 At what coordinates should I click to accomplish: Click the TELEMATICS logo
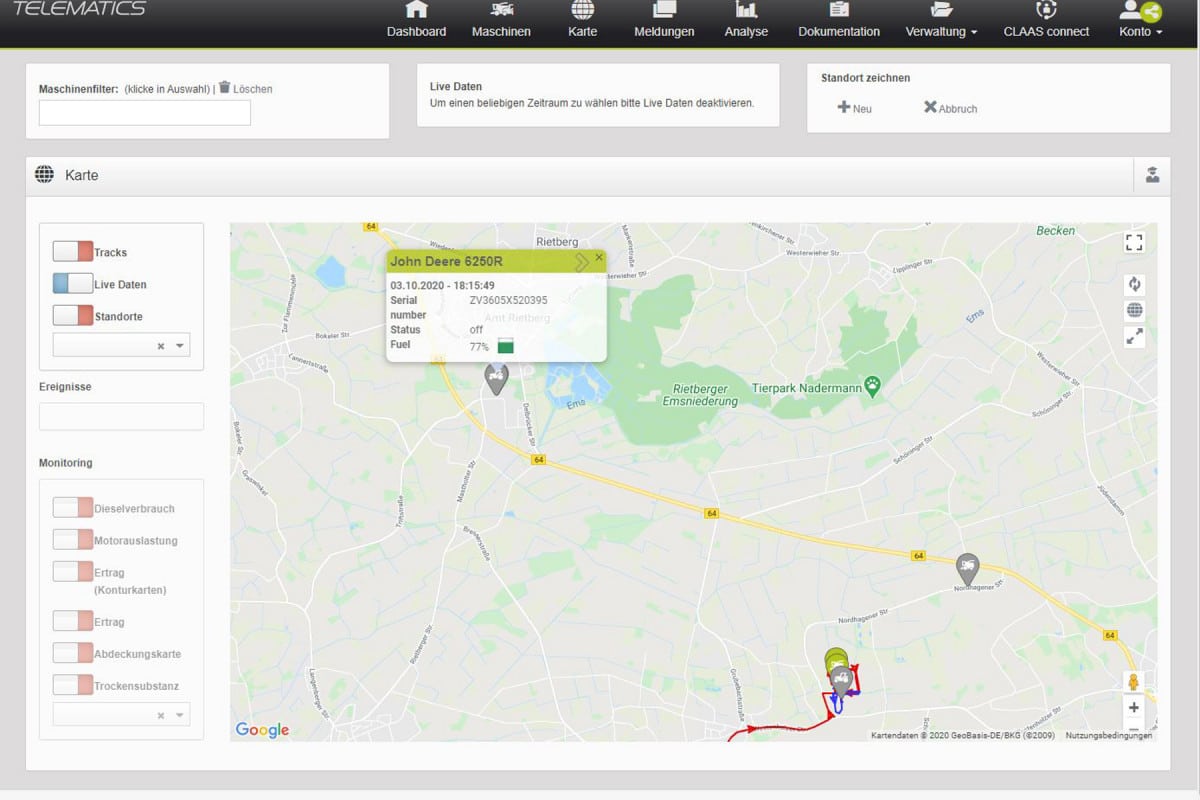coord(80,8)
